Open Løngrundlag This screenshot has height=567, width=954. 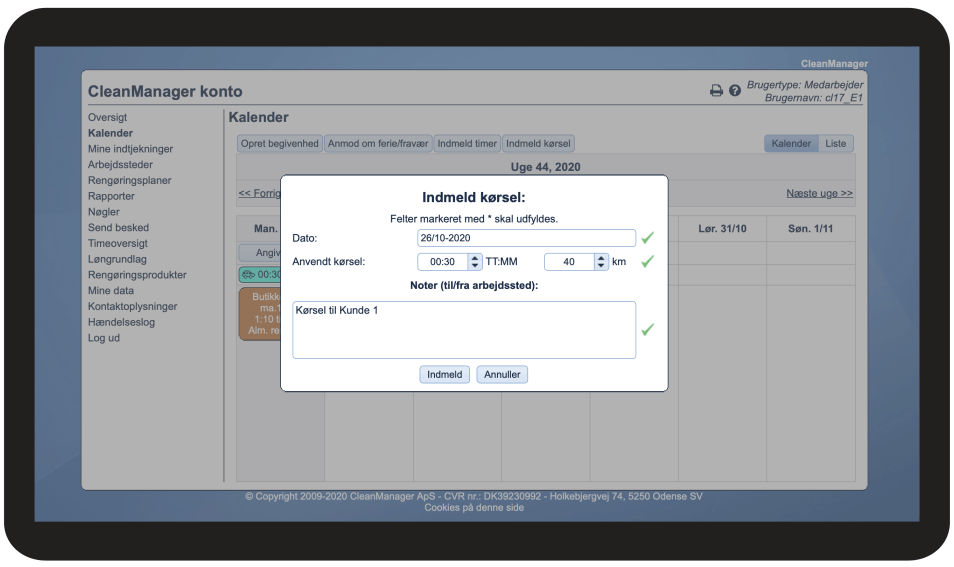pos(117,259)
